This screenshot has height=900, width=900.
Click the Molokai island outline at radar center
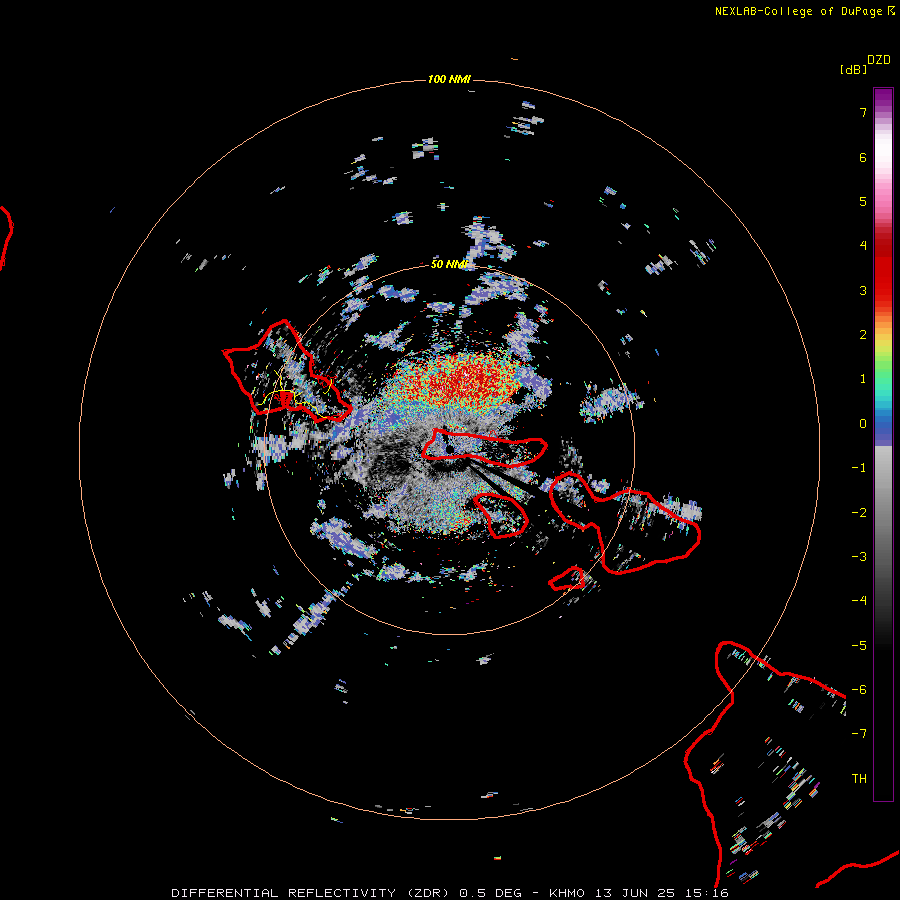click(x=485, y=447)
